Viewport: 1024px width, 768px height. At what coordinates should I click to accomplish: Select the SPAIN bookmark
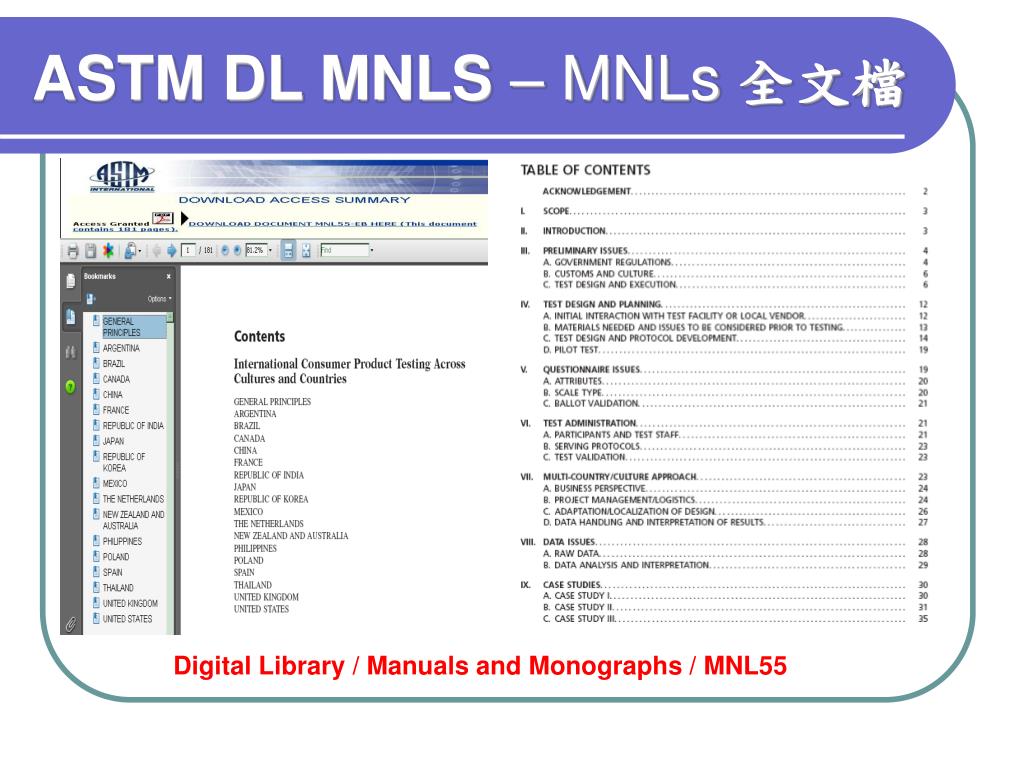tap(112, 573)
